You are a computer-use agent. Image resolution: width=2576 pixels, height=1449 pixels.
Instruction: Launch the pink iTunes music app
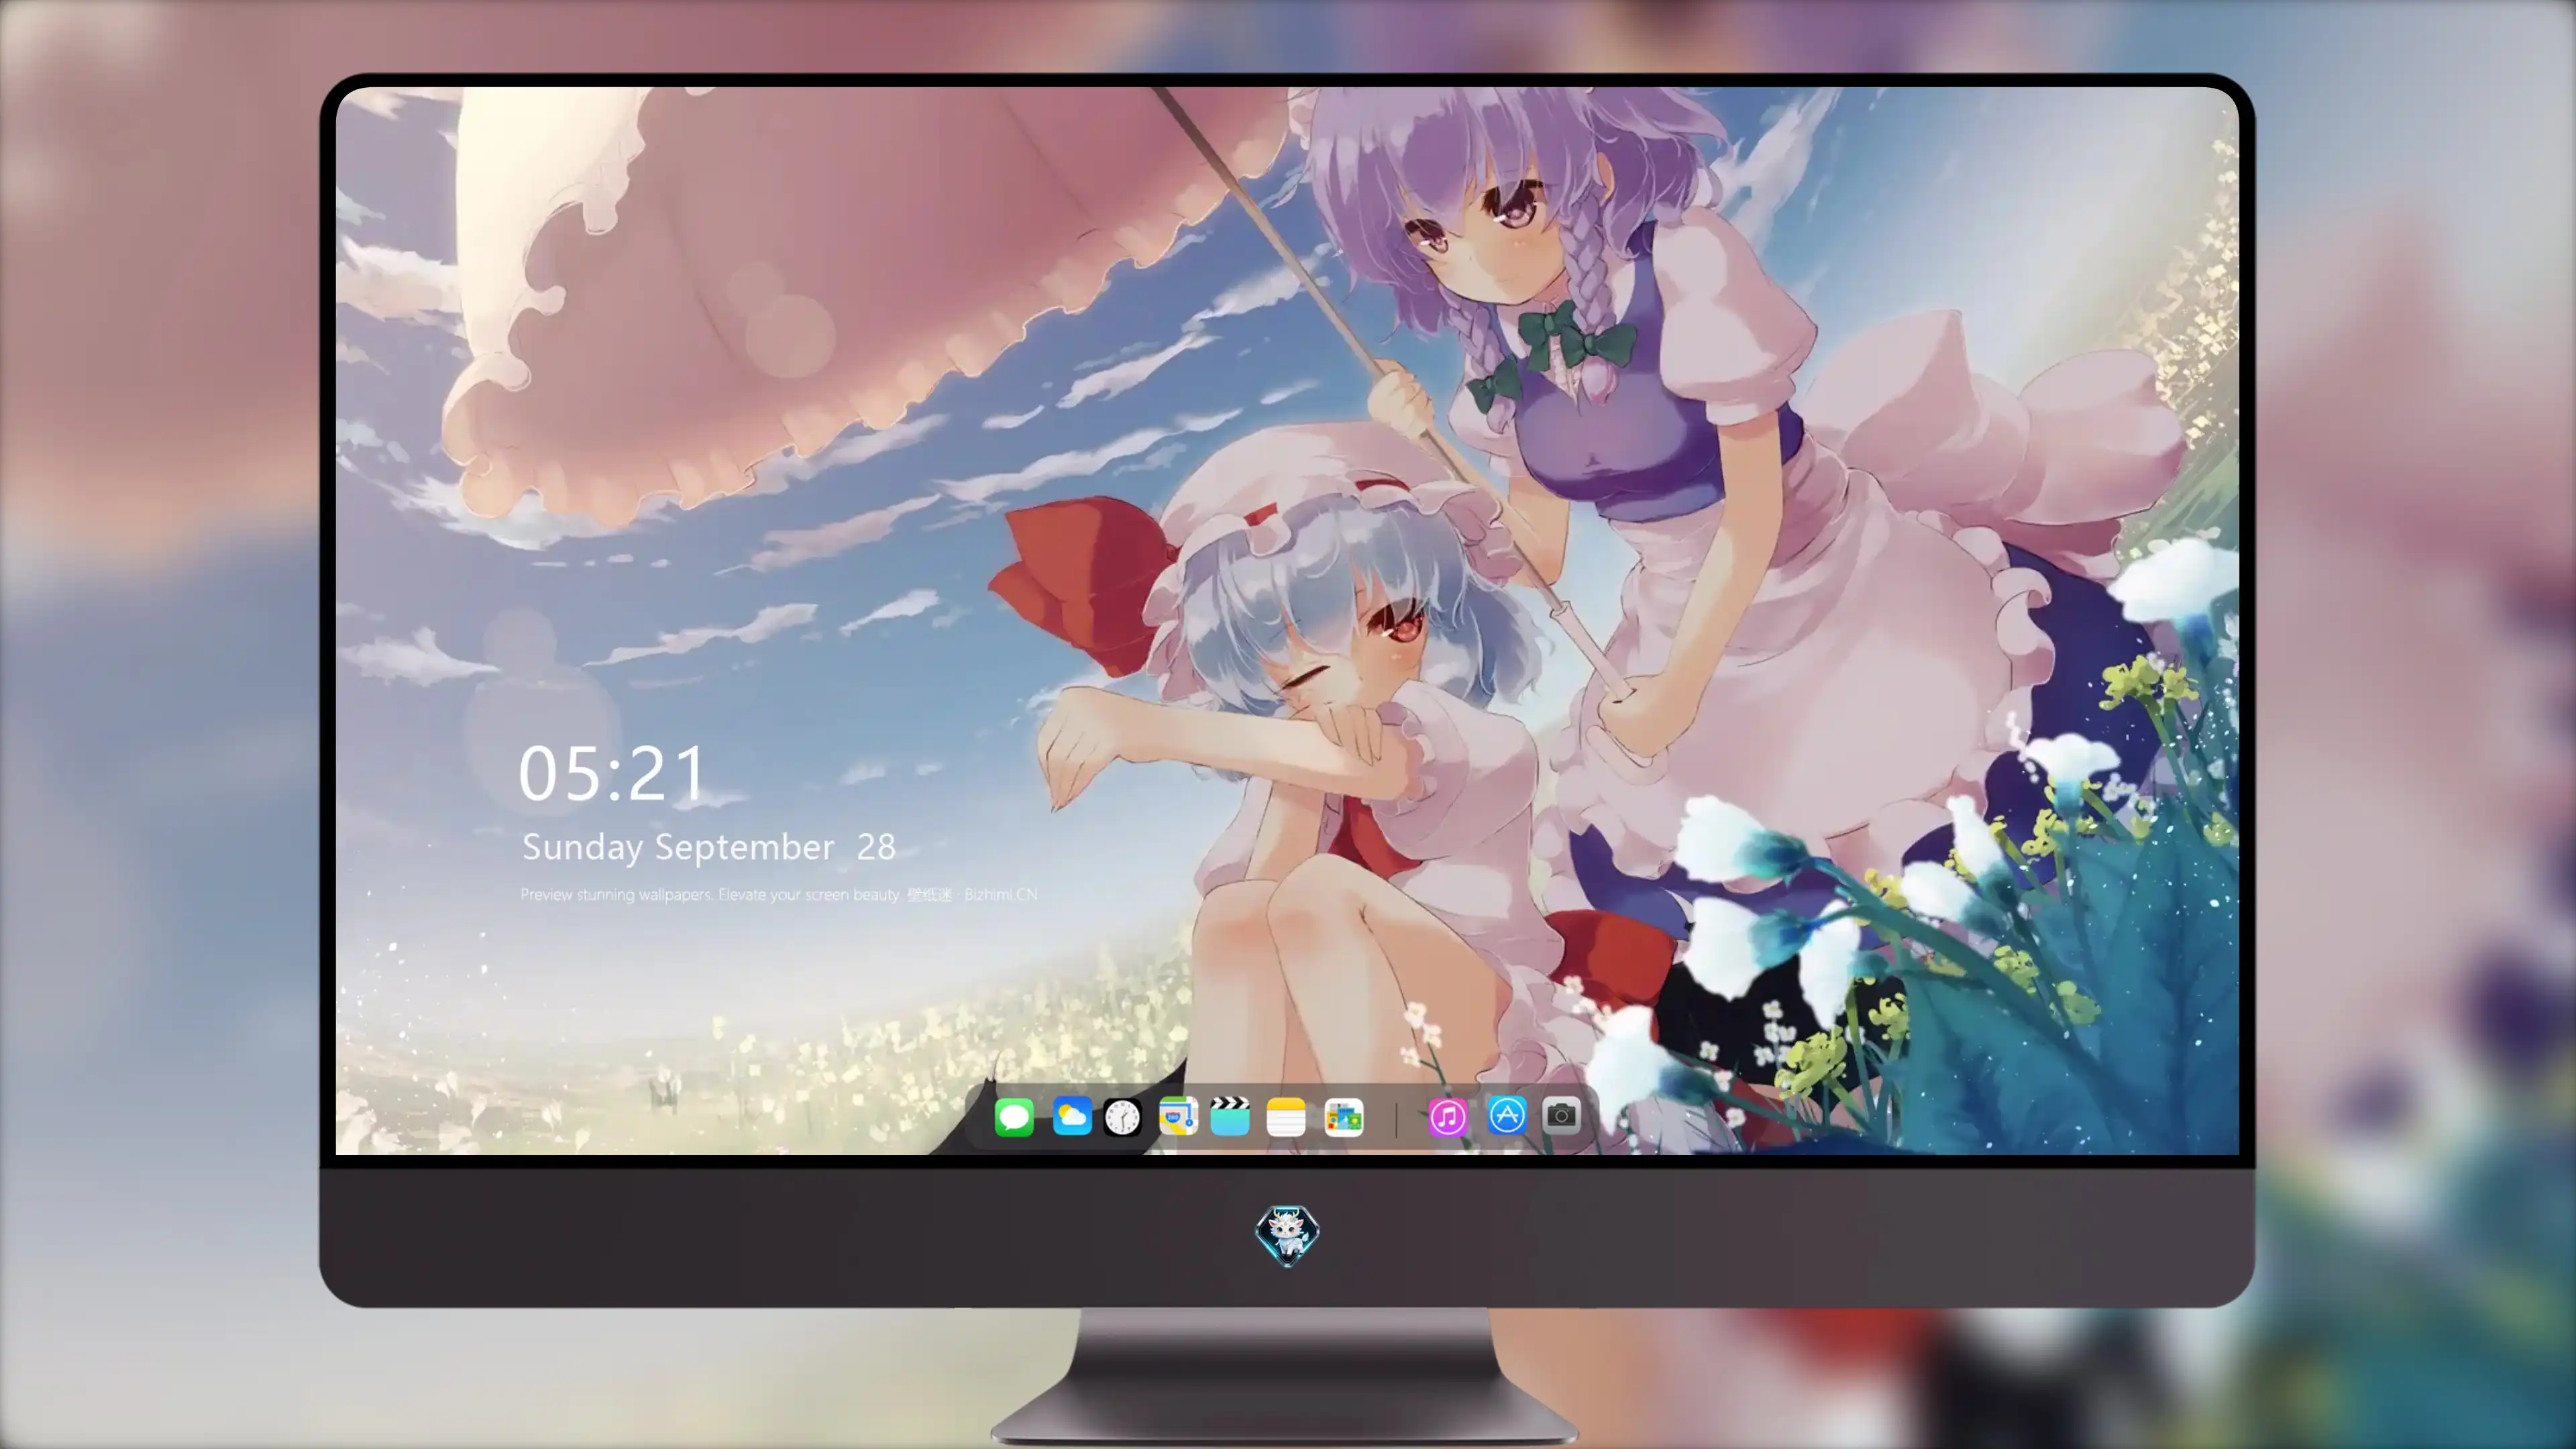(1448, 1117)
